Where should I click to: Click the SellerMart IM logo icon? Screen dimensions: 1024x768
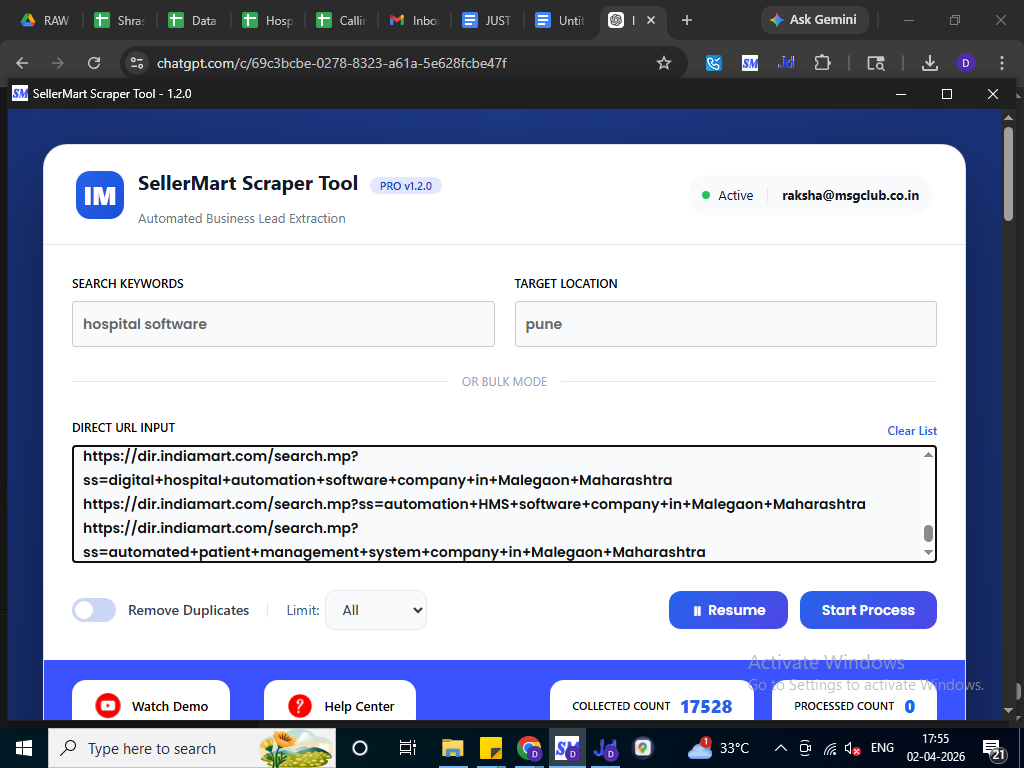(100, 195)
